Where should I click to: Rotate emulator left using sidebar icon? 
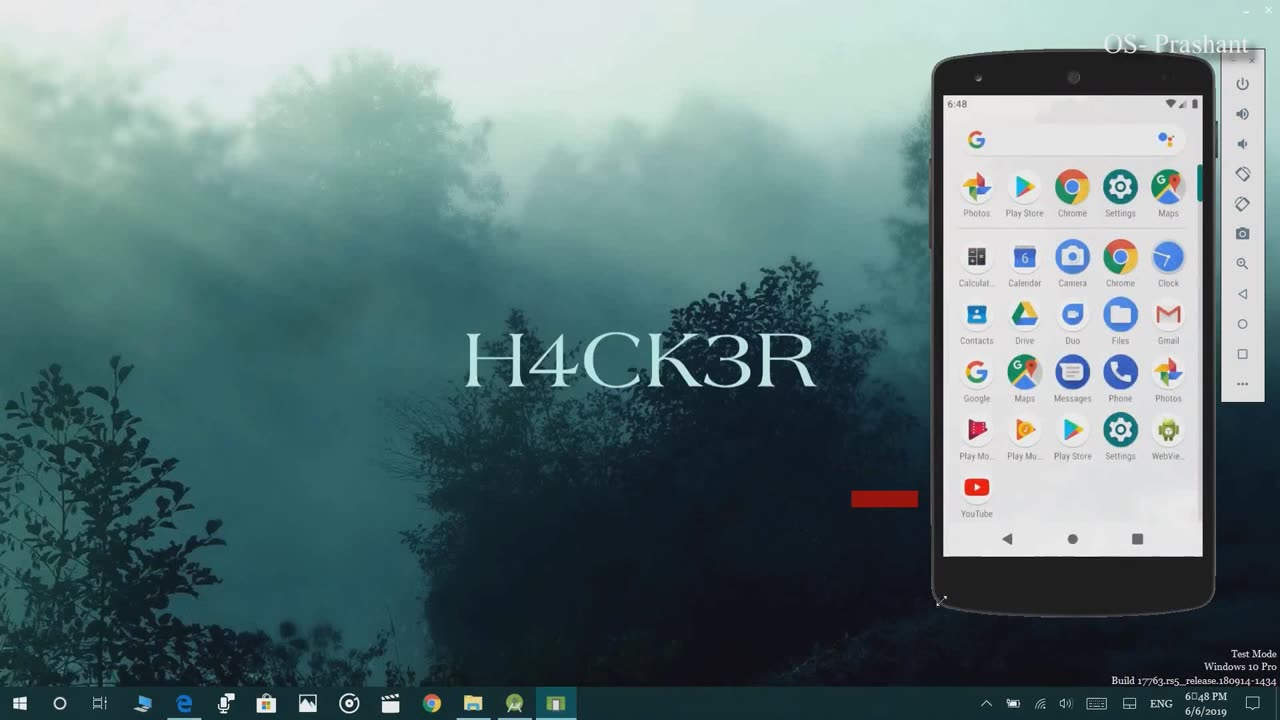point(1242,174)
